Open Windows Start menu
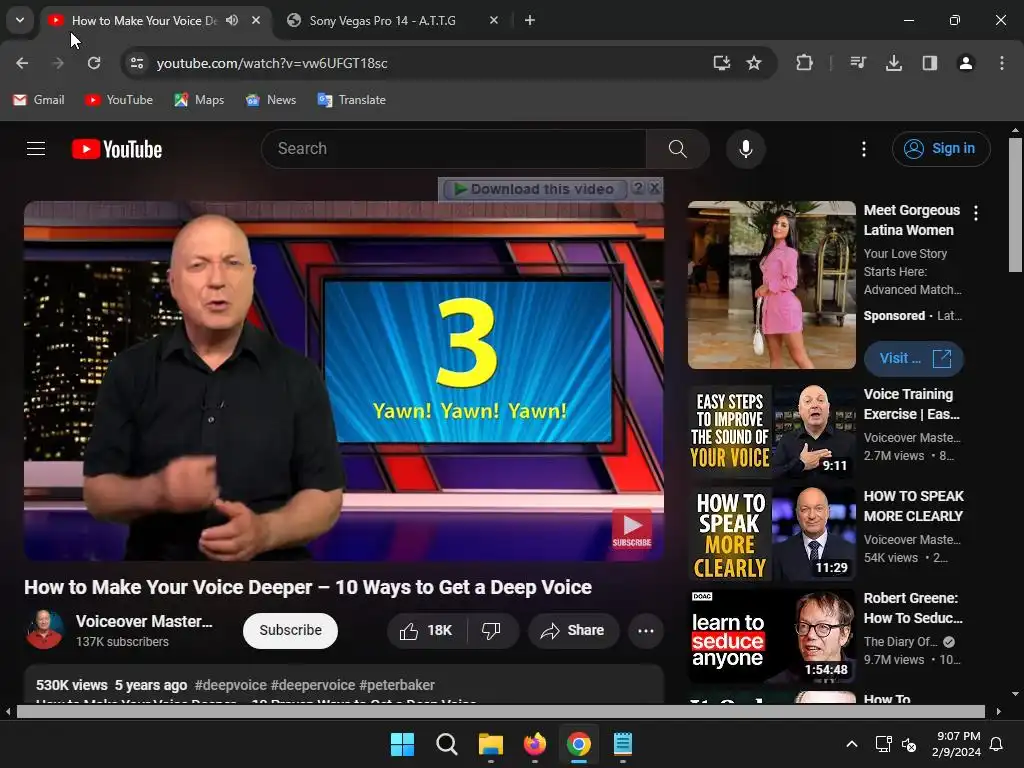This screenshot has height=768, width=1024. pos(402,744)
